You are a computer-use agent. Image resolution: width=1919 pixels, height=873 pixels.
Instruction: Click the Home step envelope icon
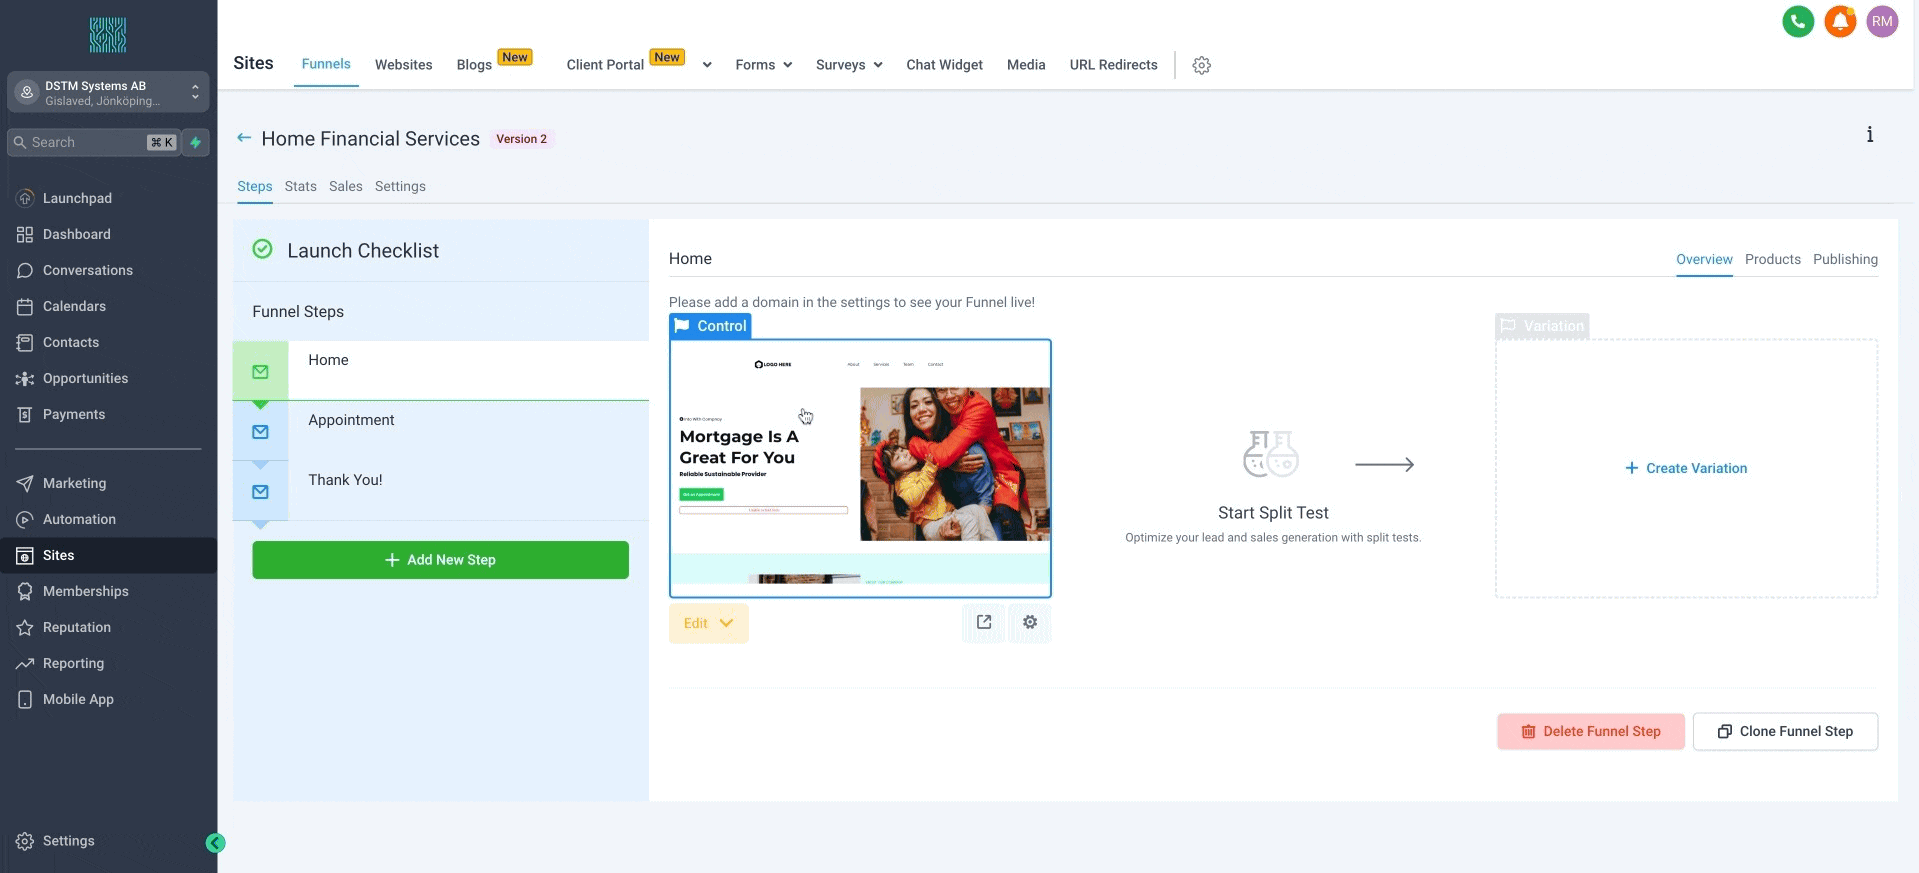260,372
